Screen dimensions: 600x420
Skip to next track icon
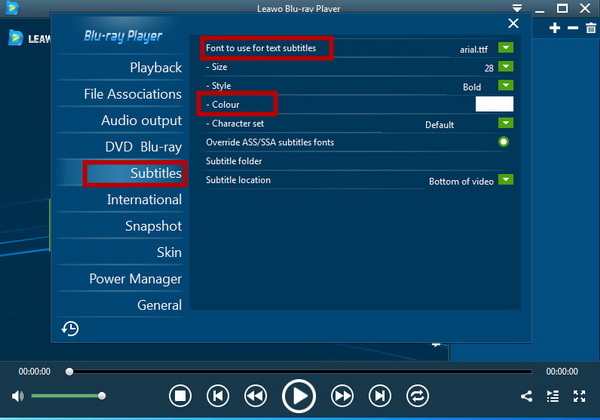(380, 396)
